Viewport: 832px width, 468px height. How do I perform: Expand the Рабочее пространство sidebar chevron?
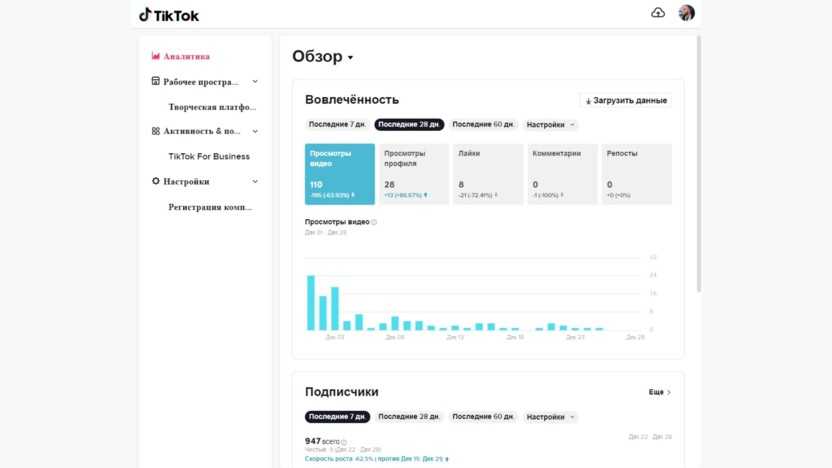click(x=255, y=81)
